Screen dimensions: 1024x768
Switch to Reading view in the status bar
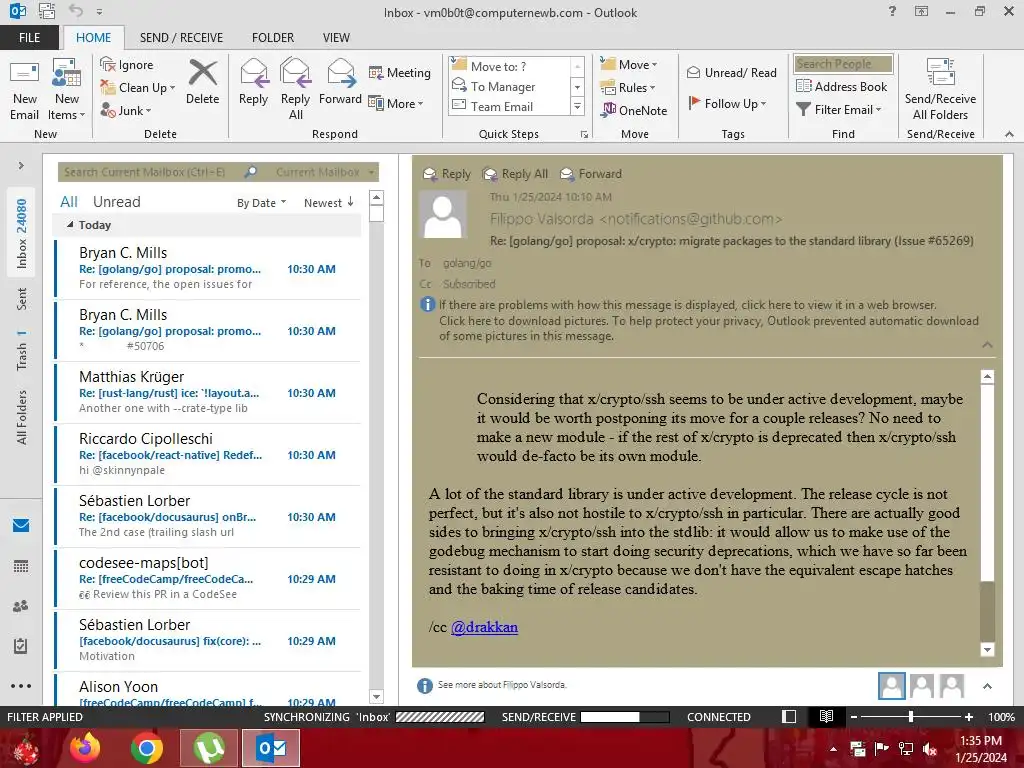826,716
